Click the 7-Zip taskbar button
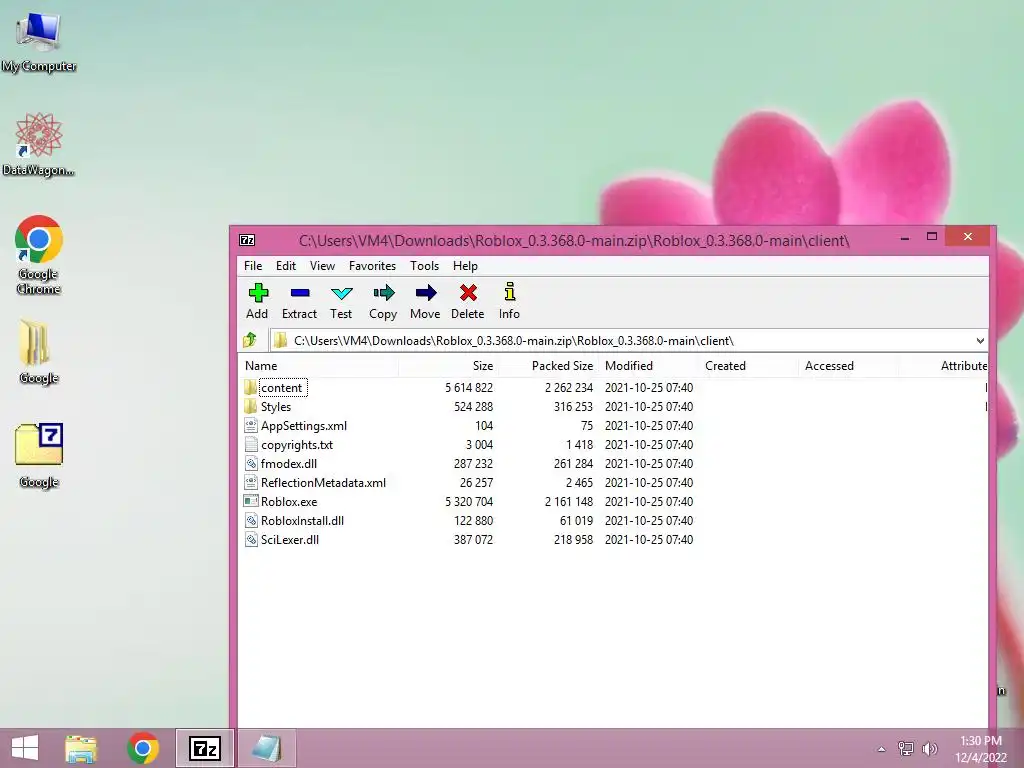1024x768 pixels. [204, 748]
